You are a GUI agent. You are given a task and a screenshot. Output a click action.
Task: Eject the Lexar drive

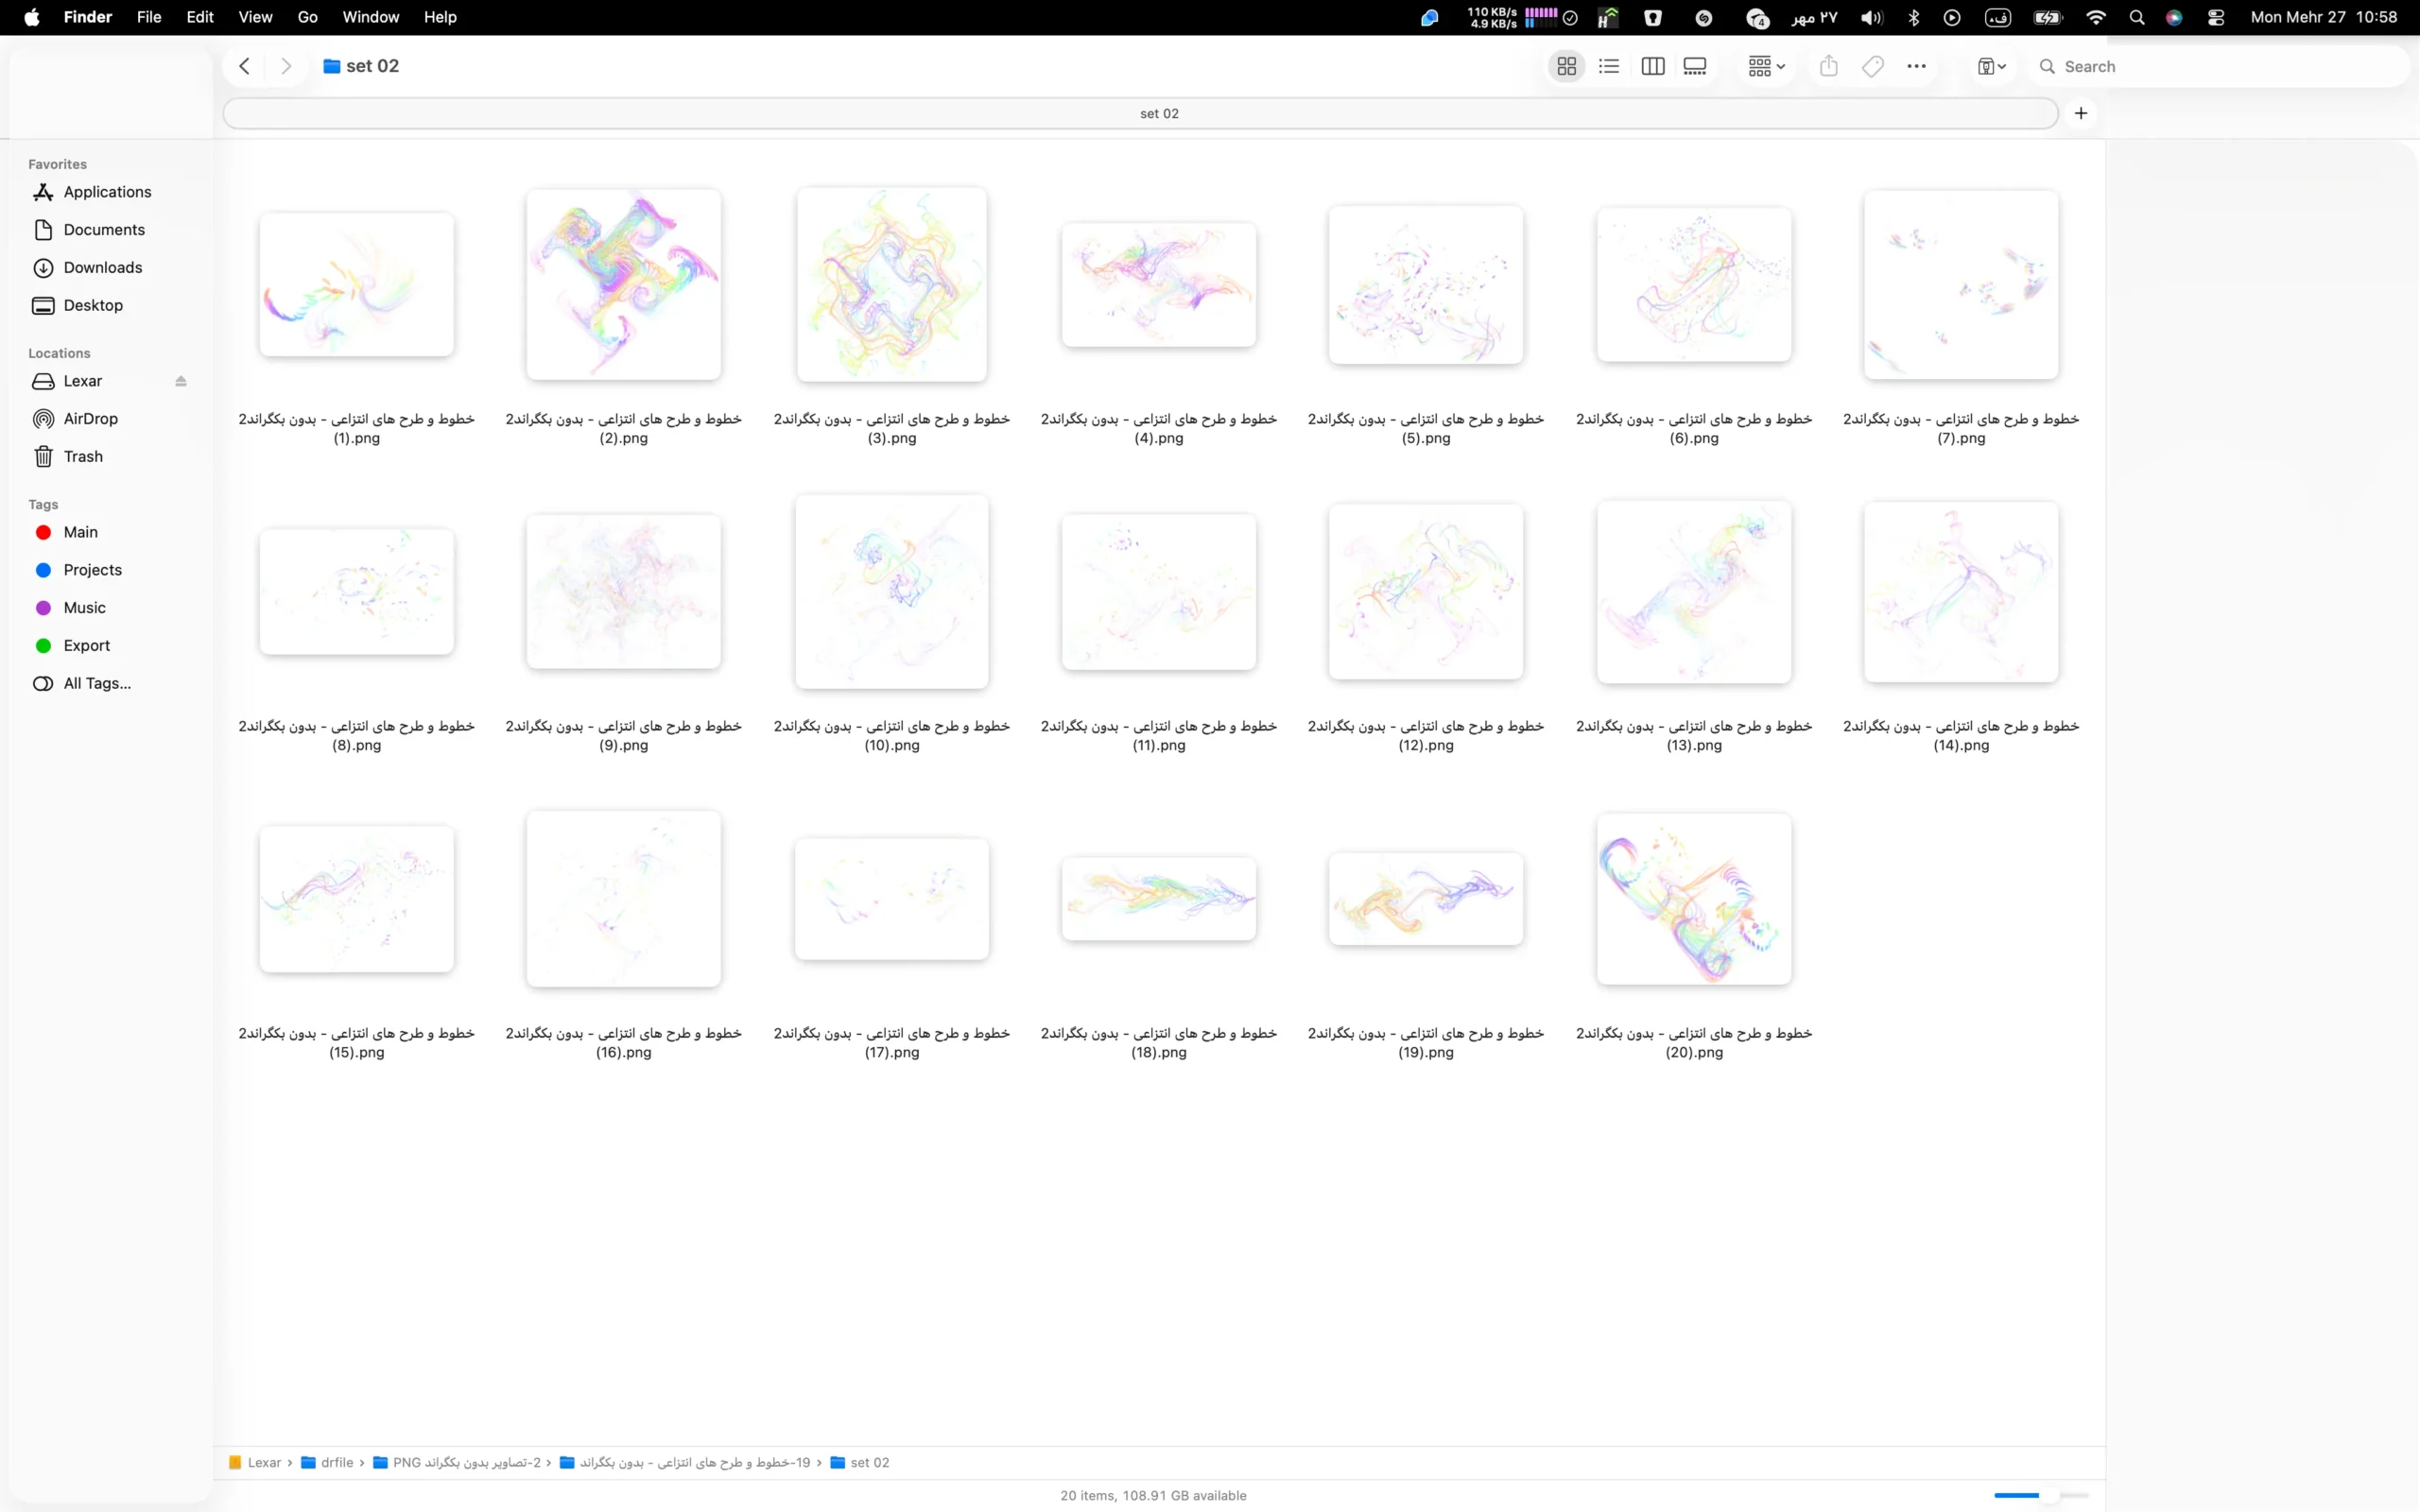[x=181, y=381]
